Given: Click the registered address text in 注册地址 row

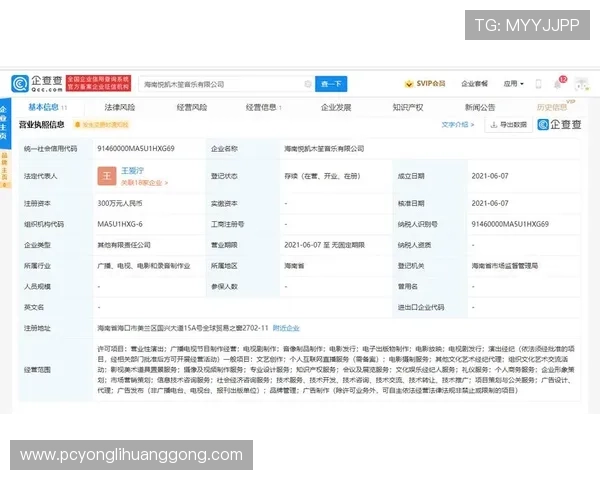Looking at the screenshot, I should click(x=183, y=328).
